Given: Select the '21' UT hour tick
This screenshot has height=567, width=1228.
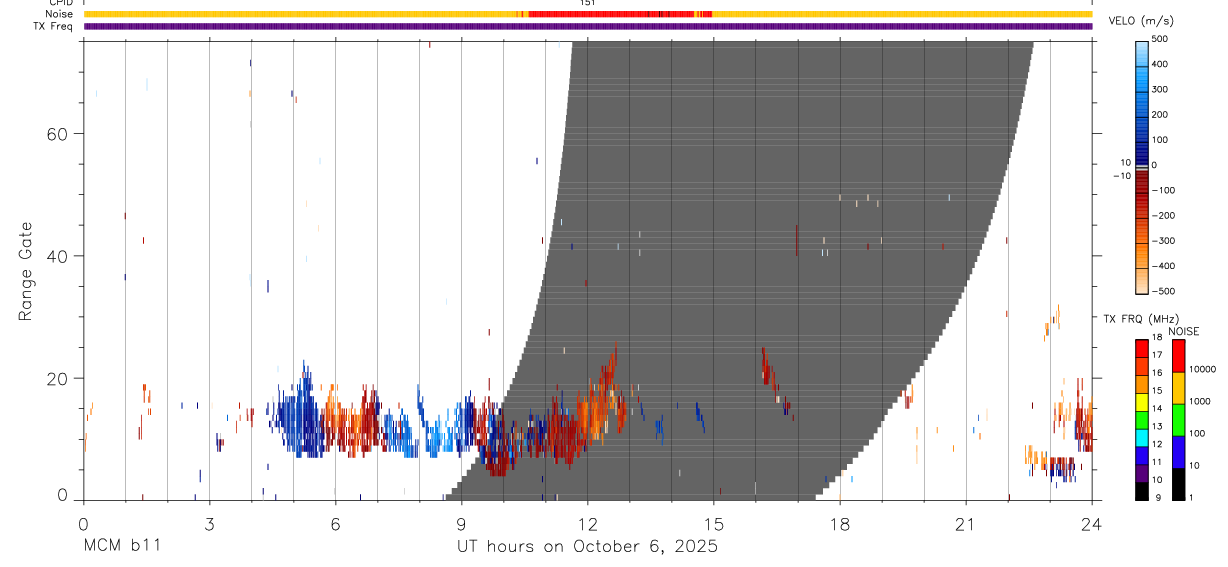Looking at the screenshot, I should tap(965, 524).
